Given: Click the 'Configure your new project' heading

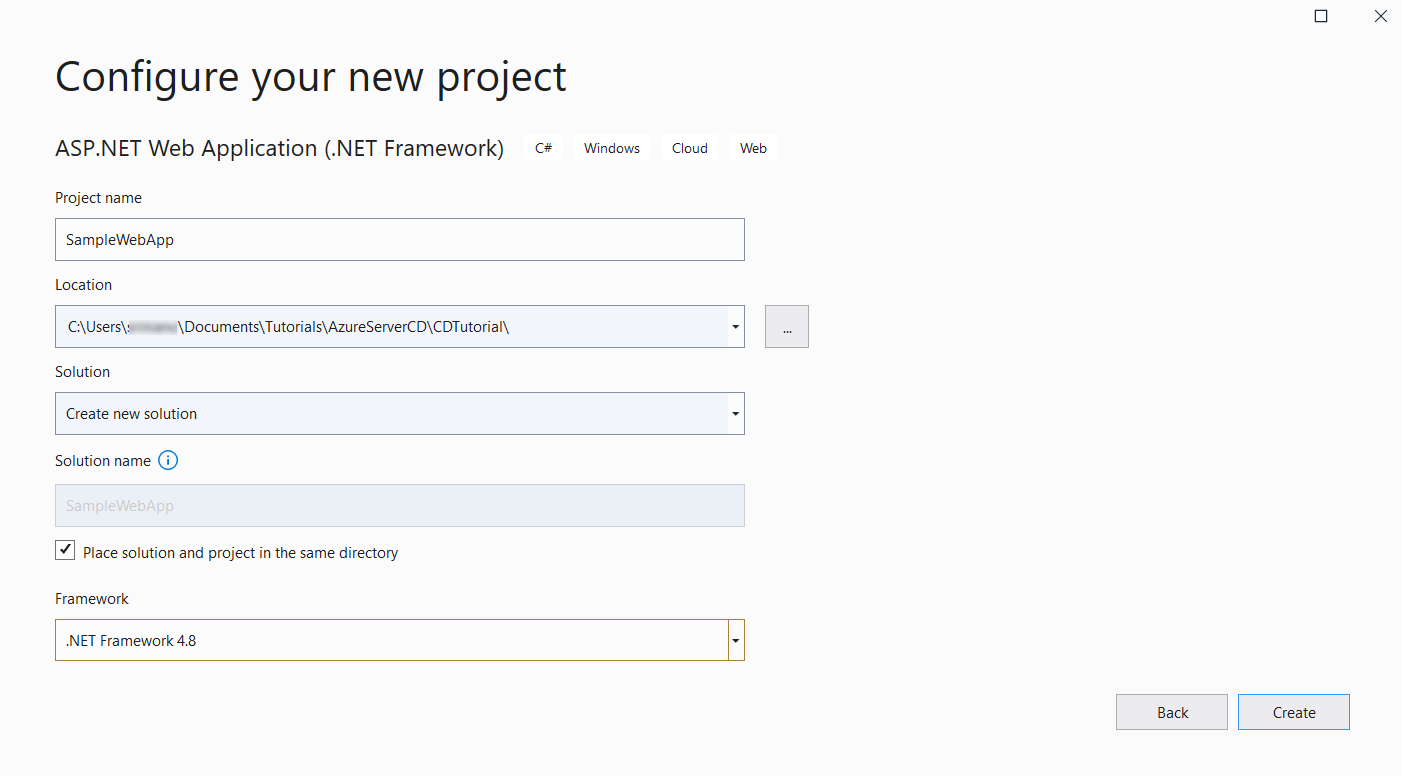Looking at the screenshot, I should tap(311, 77).
